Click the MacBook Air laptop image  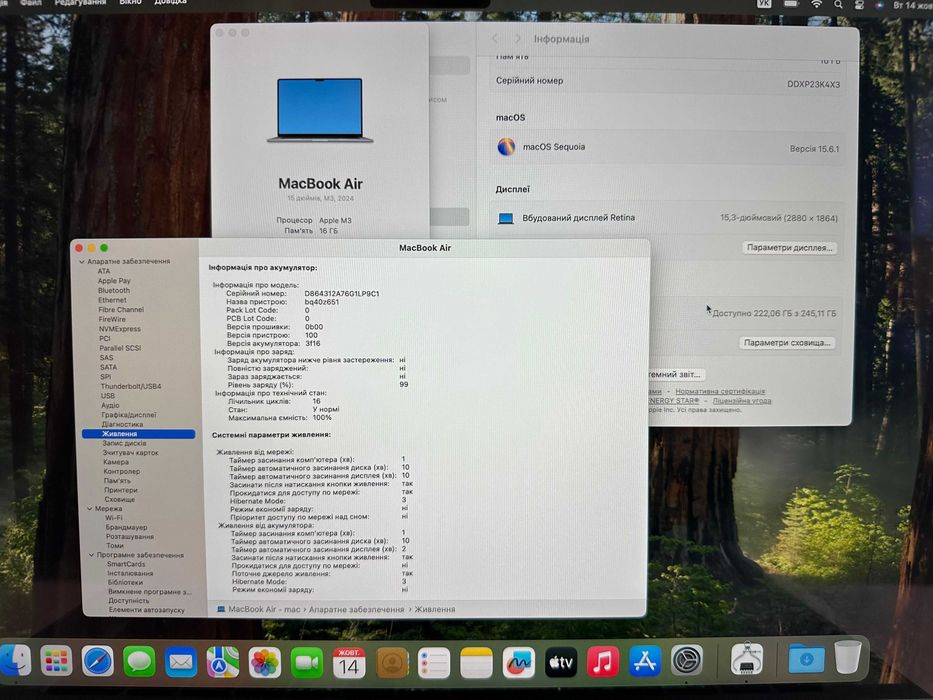320,111
